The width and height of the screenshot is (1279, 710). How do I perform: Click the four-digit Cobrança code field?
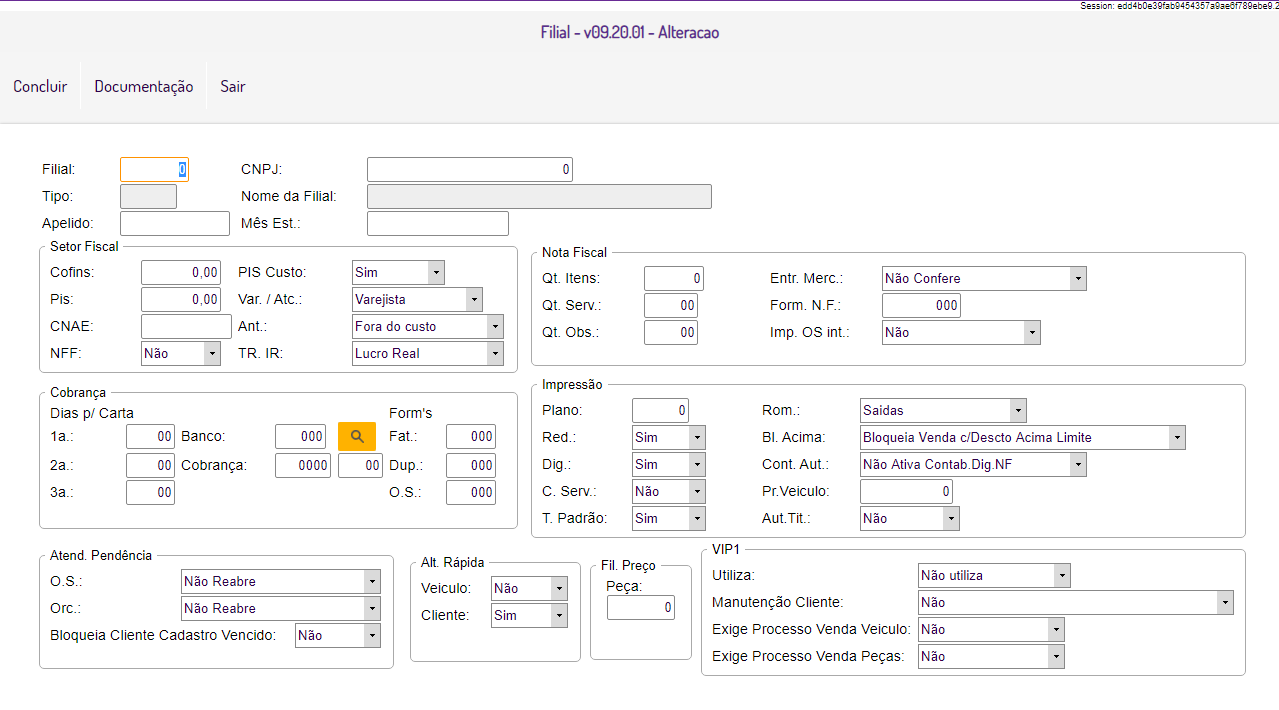[303, 465]
